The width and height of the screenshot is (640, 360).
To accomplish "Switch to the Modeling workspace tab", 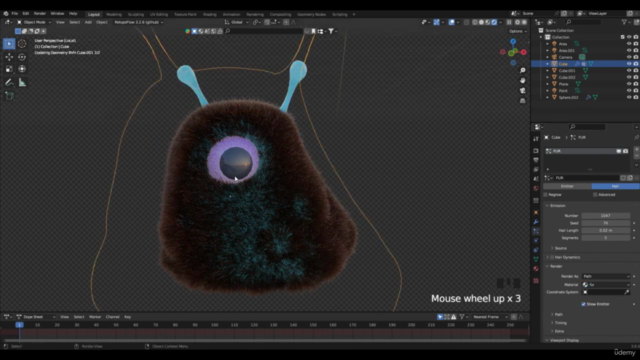I will pyautogui.click(x=113, y=14).
